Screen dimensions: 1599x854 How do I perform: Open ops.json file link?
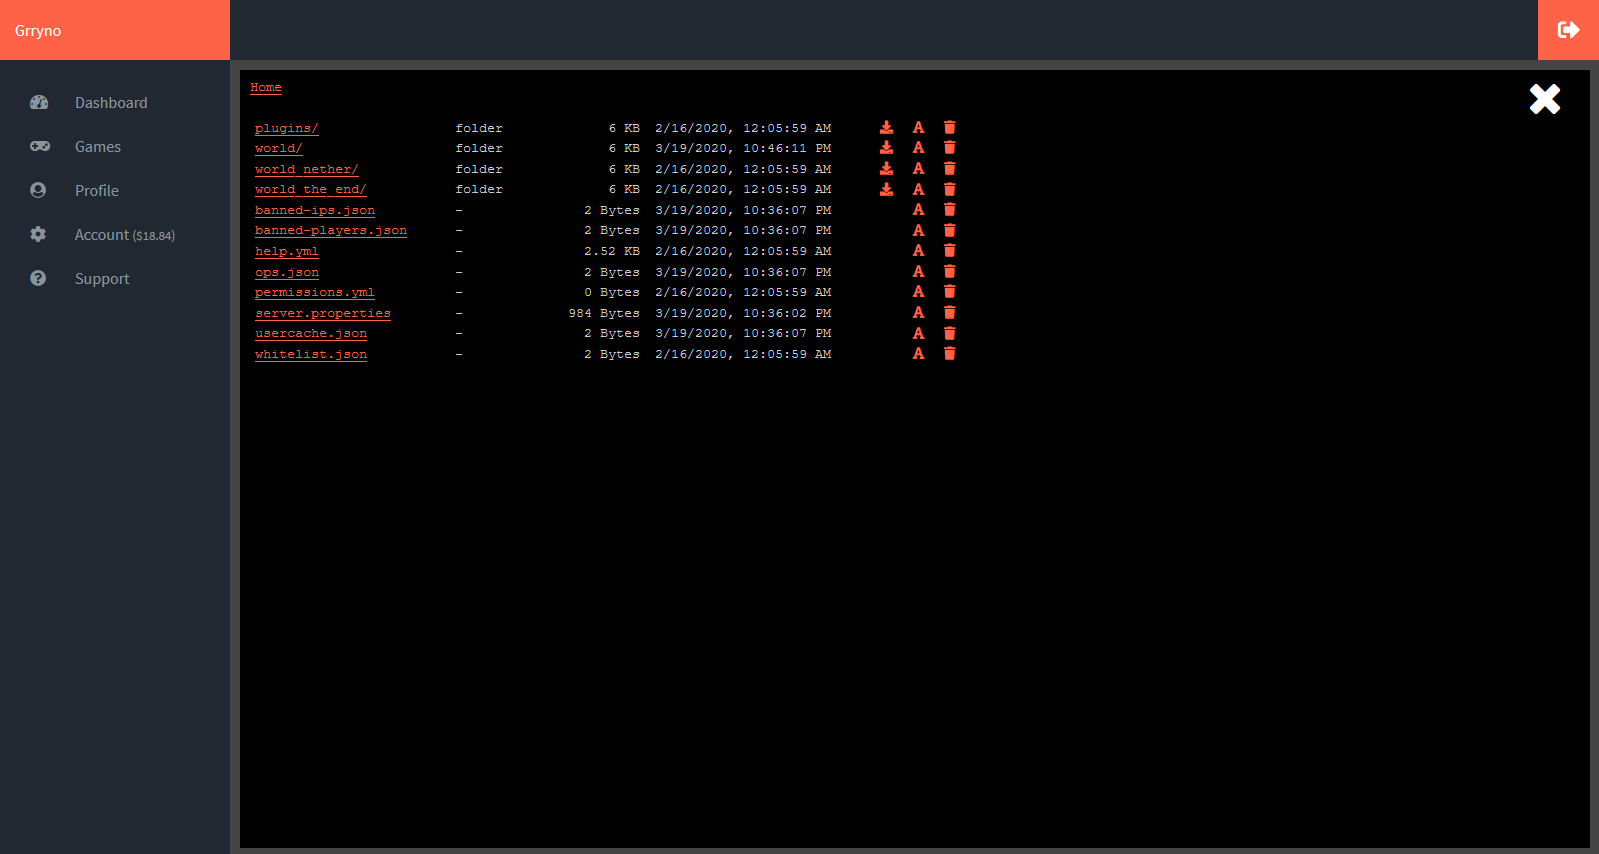pyautogui.click(x=287, y=272)
